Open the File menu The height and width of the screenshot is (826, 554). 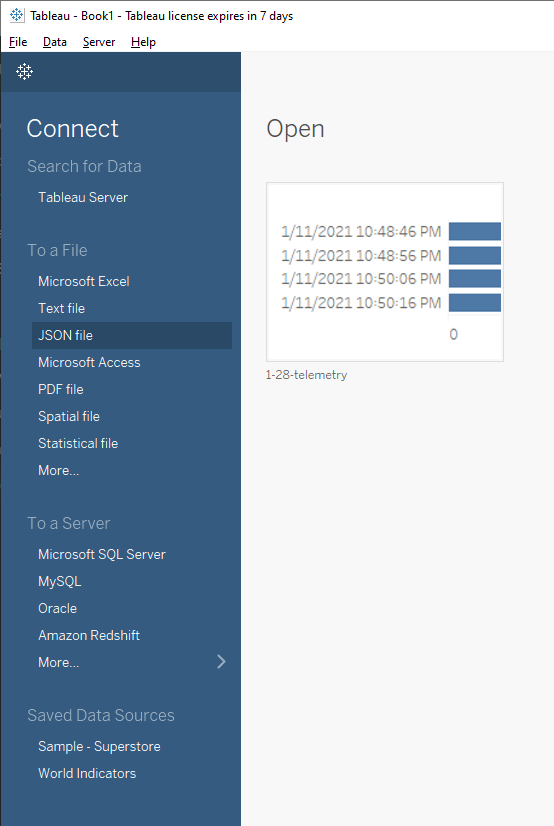tap(18, 42)
